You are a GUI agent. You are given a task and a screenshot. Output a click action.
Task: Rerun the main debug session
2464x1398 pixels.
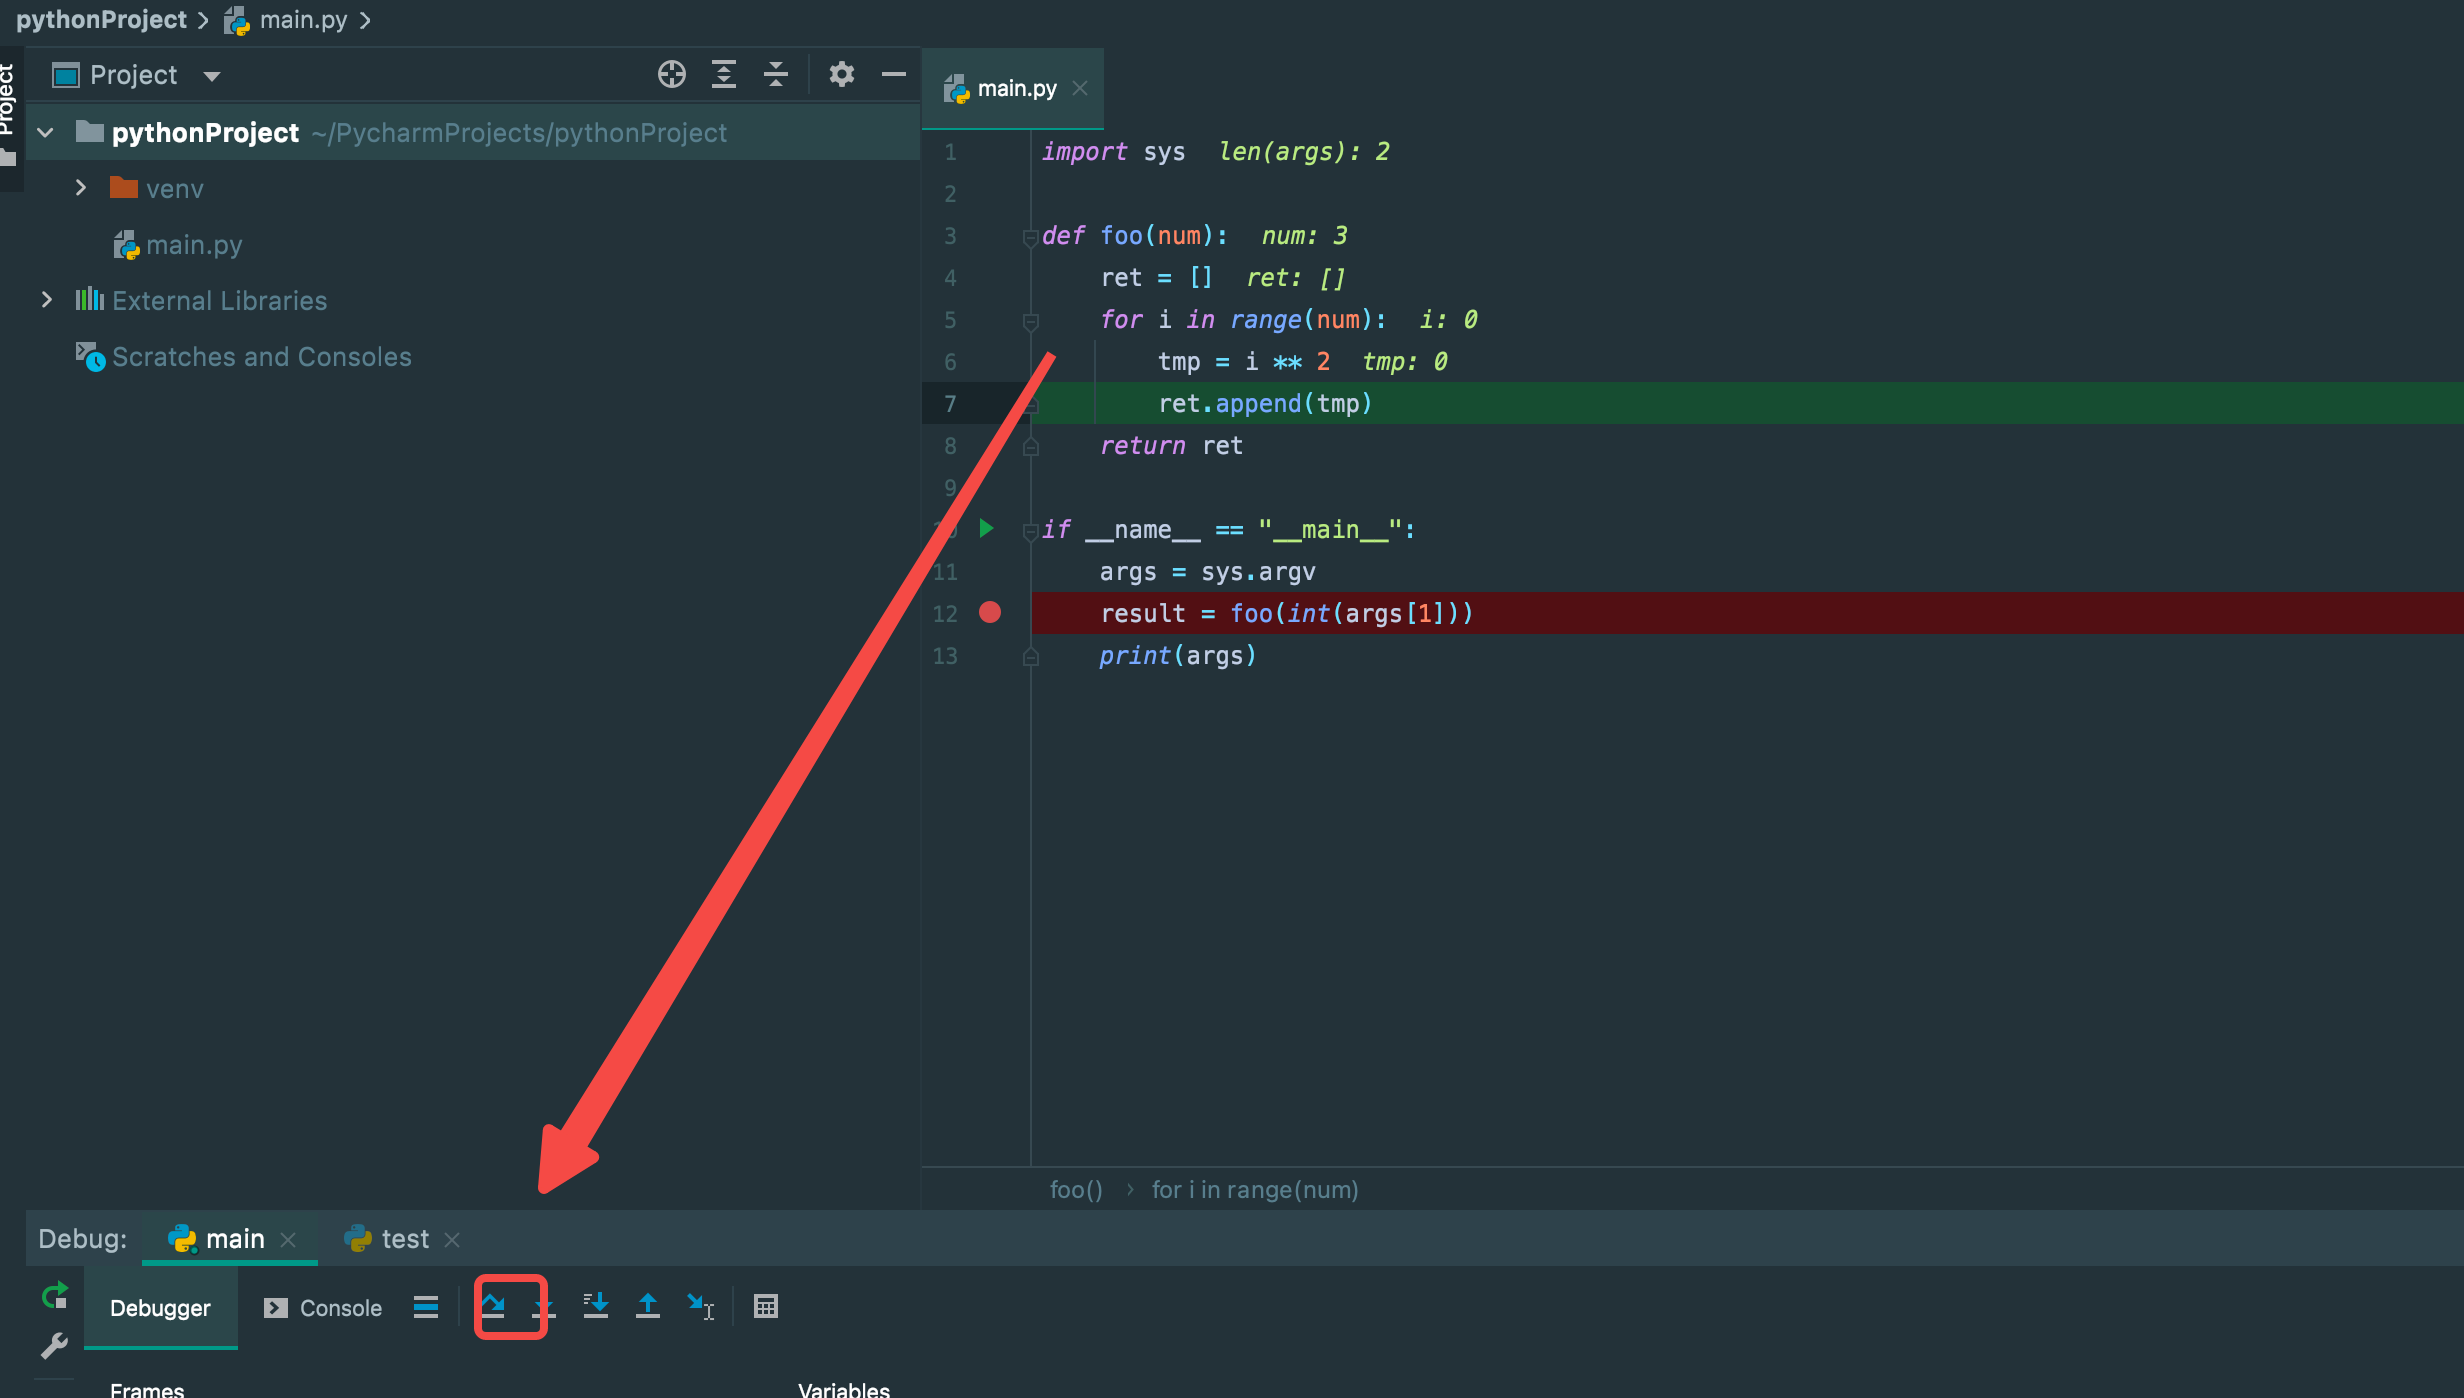(55, 1296)
